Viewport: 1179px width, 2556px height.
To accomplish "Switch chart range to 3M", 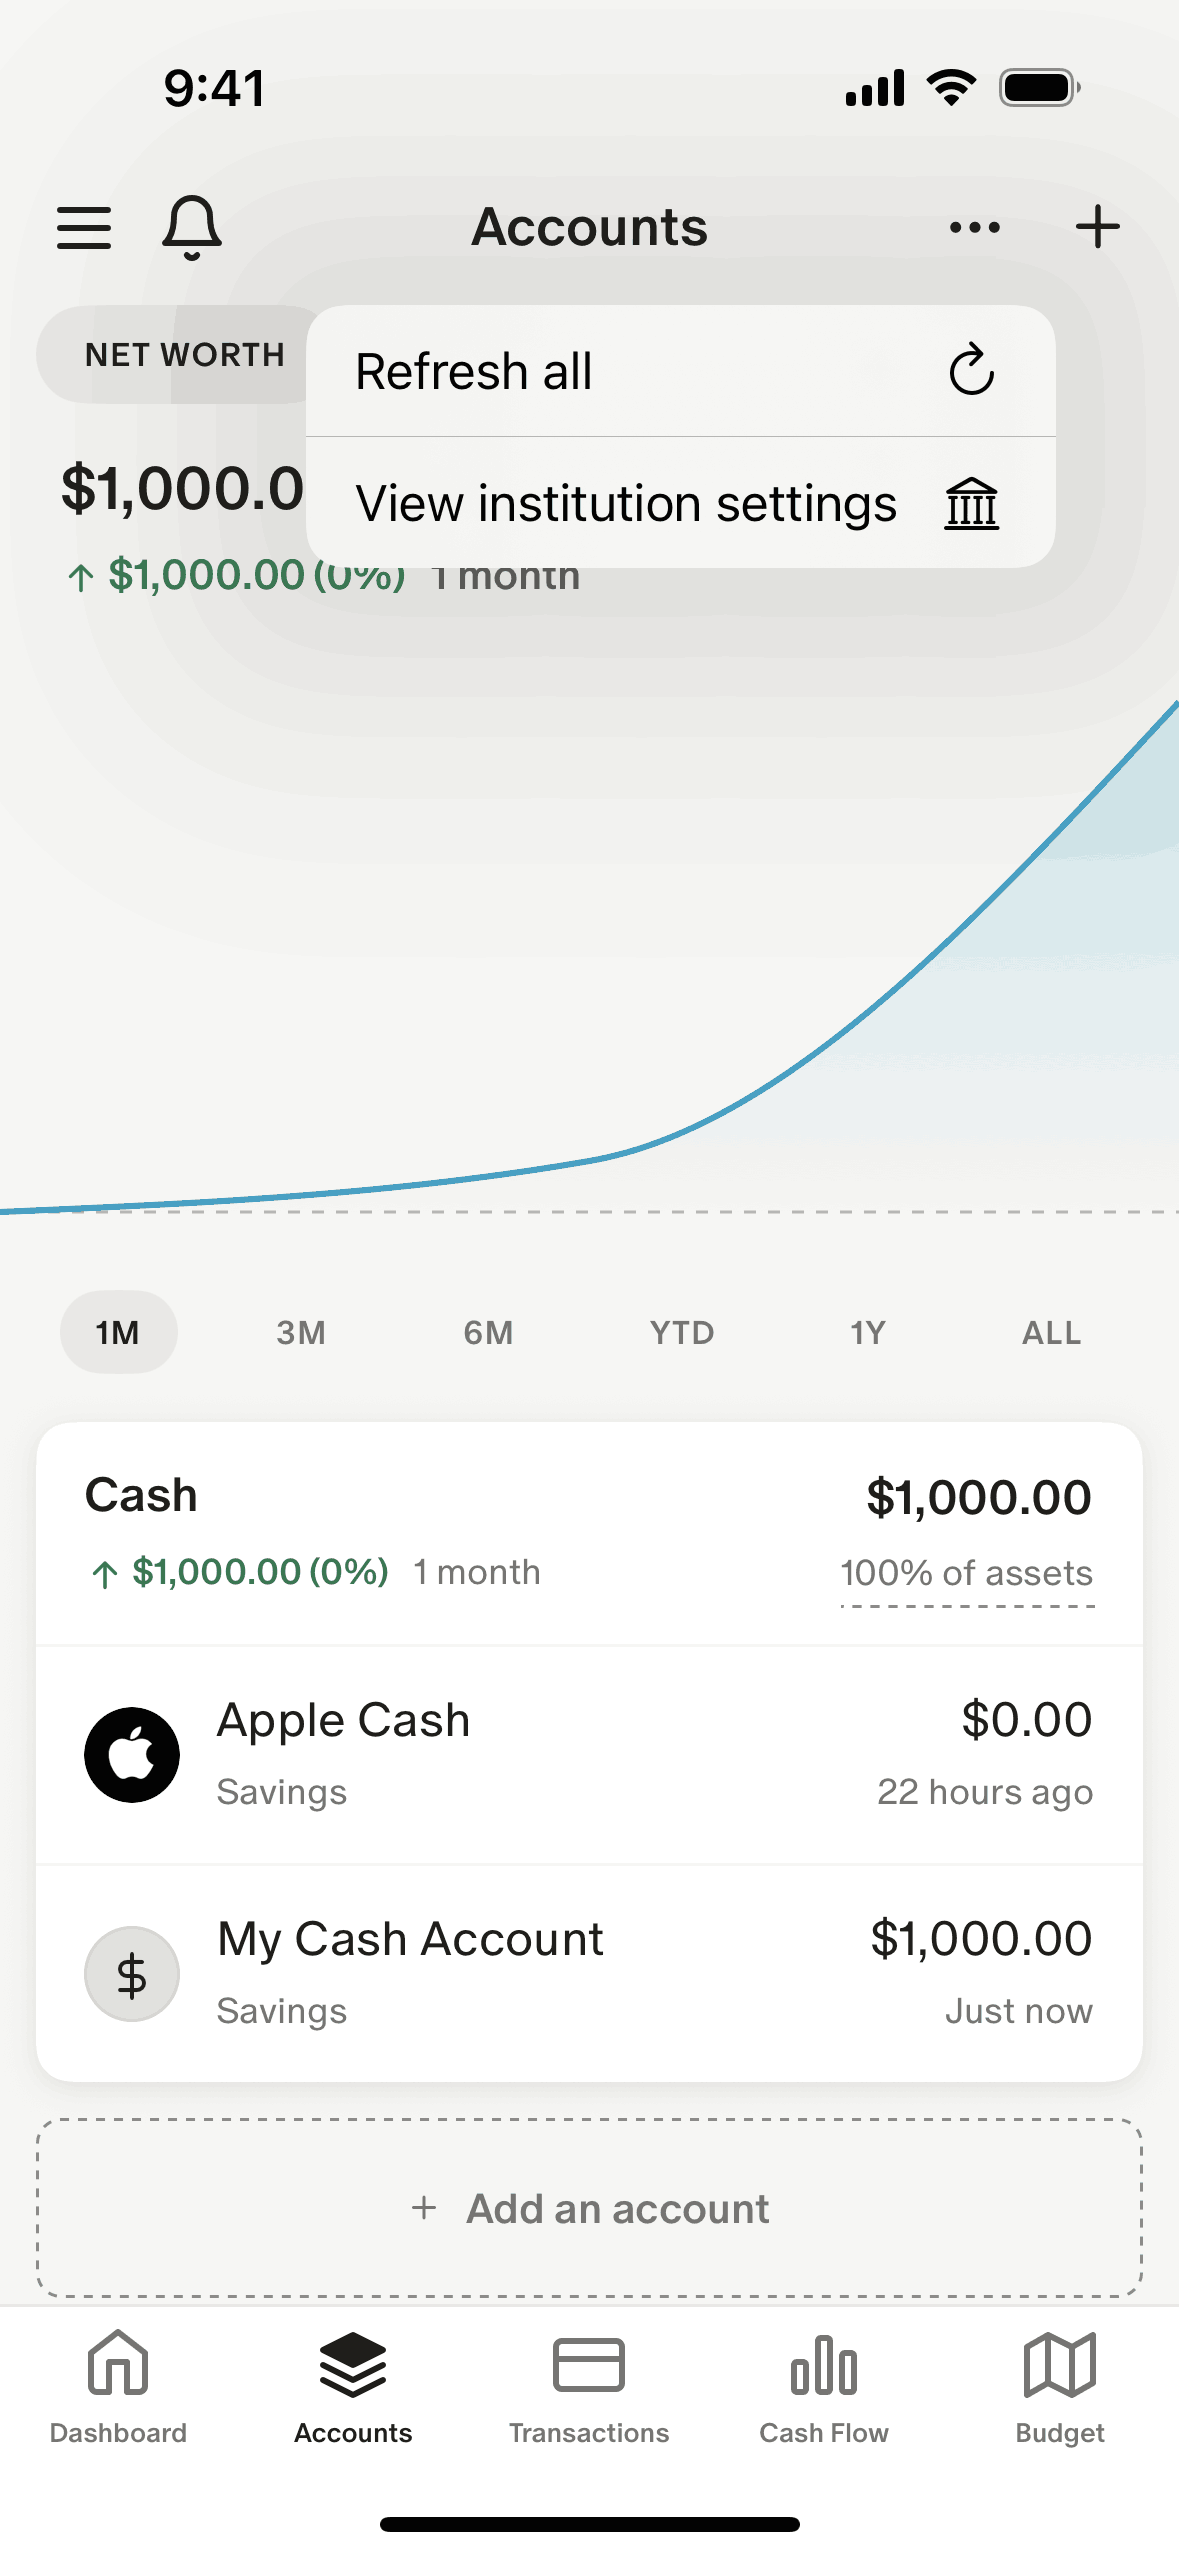I will click(301, 1332).
